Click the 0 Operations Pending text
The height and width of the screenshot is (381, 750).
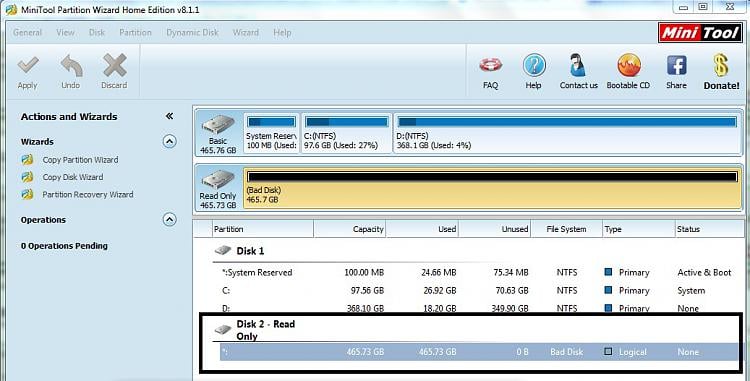coord(64,246)
